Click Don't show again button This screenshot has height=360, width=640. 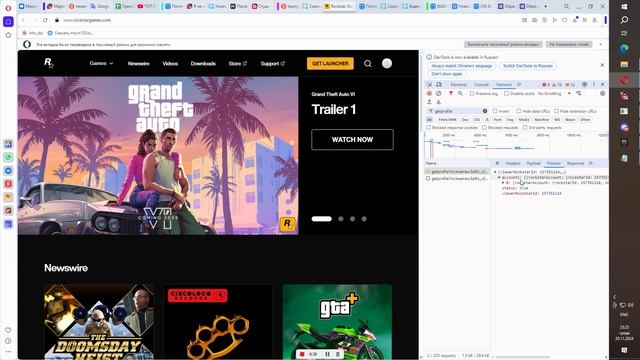pyautogui.click(x=447, y=74)
